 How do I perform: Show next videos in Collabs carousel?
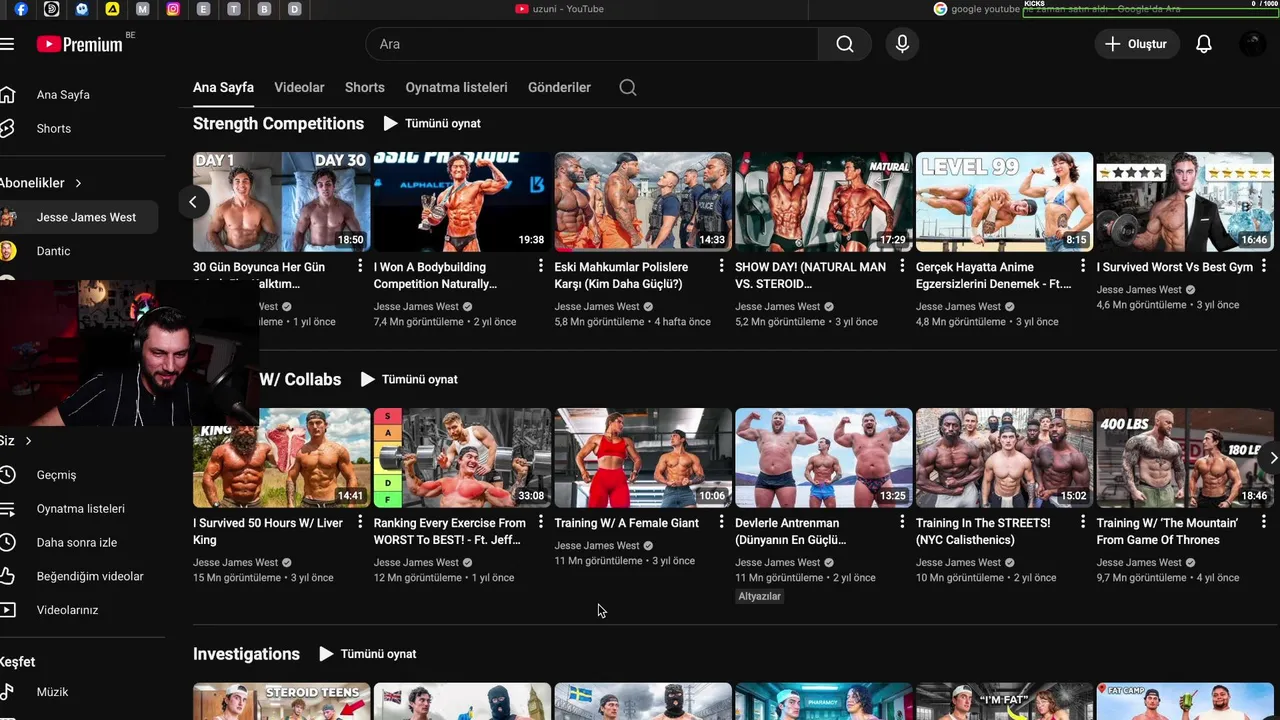pyautogui.click(x=1272, y=457)
